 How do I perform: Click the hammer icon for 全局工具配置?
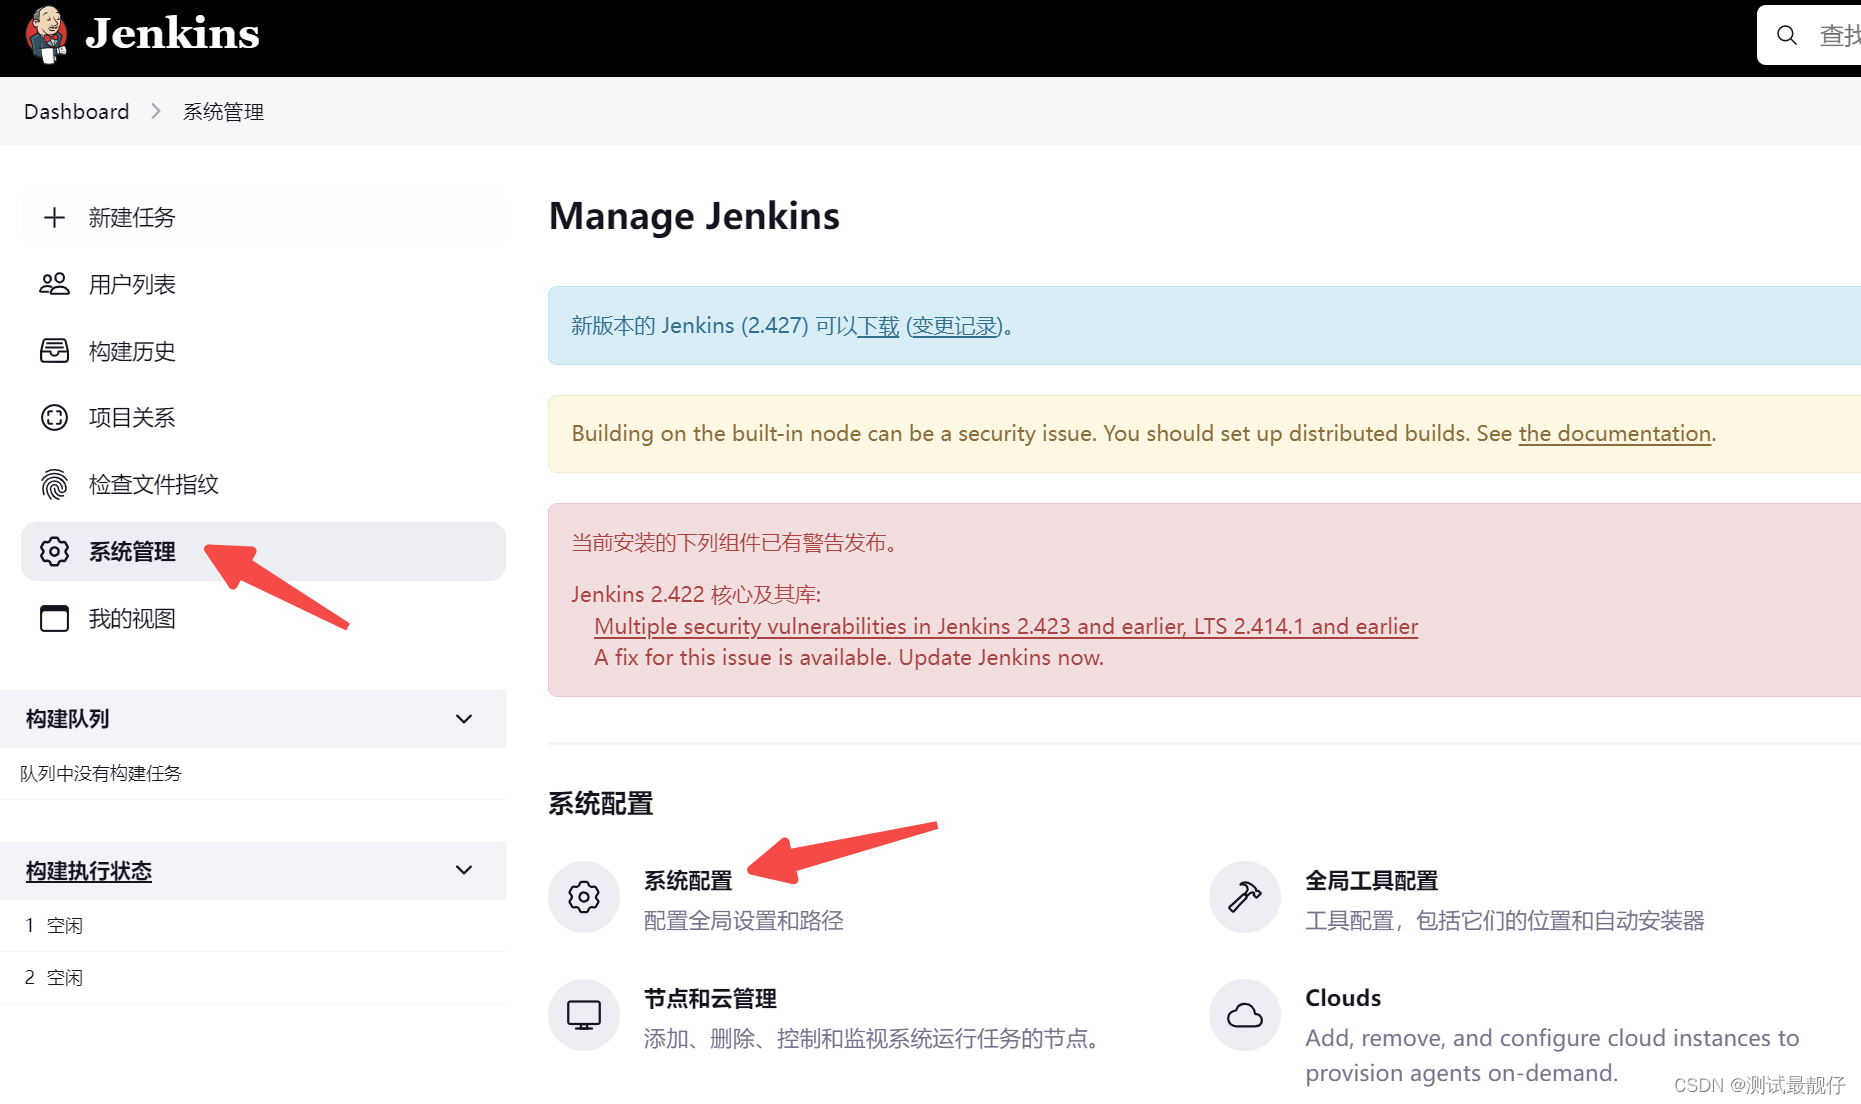pyautogui.click(x=1245, y=897)
